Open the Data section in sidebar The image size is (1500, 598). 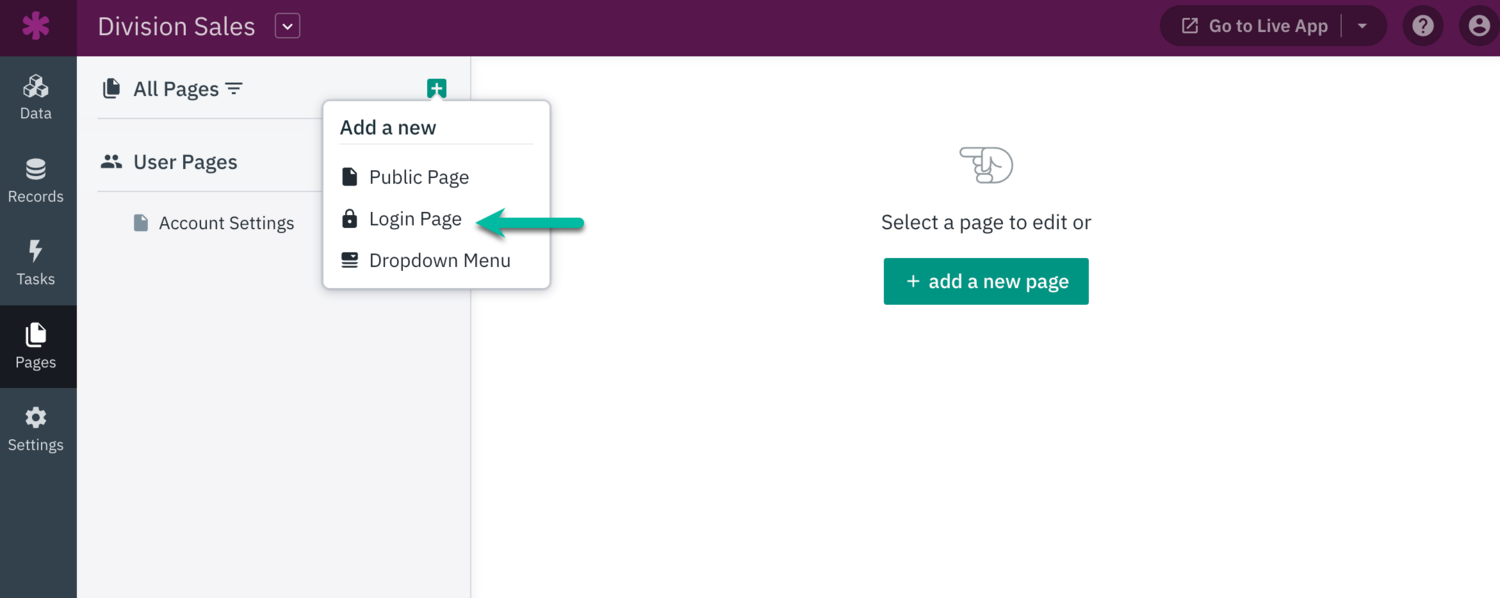tap(36, 97)
